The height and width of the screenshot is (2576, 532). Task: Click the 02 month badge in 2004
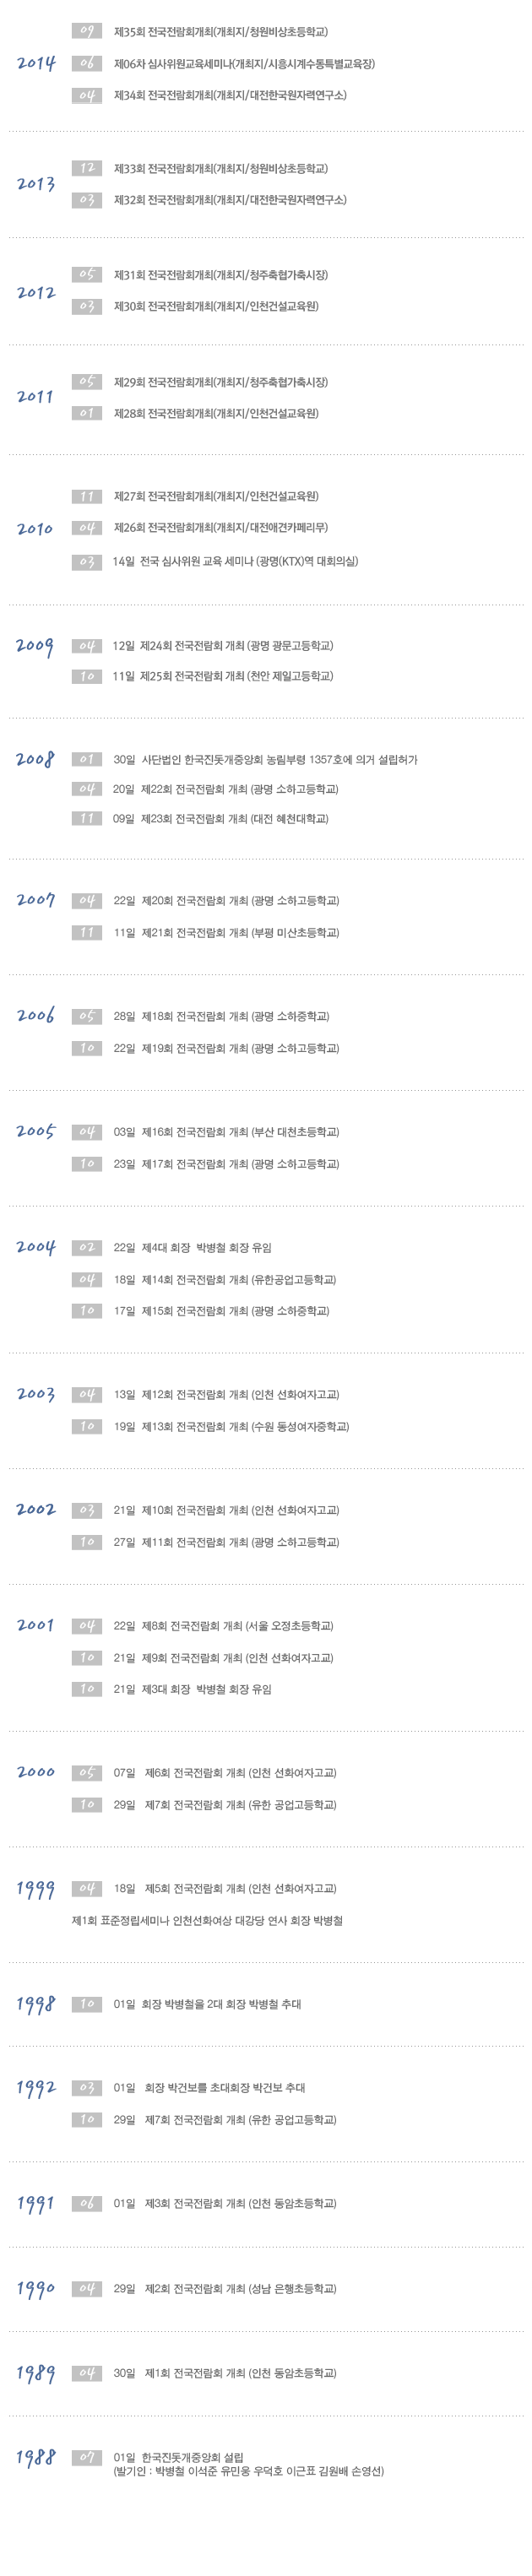click(87, 1247)
